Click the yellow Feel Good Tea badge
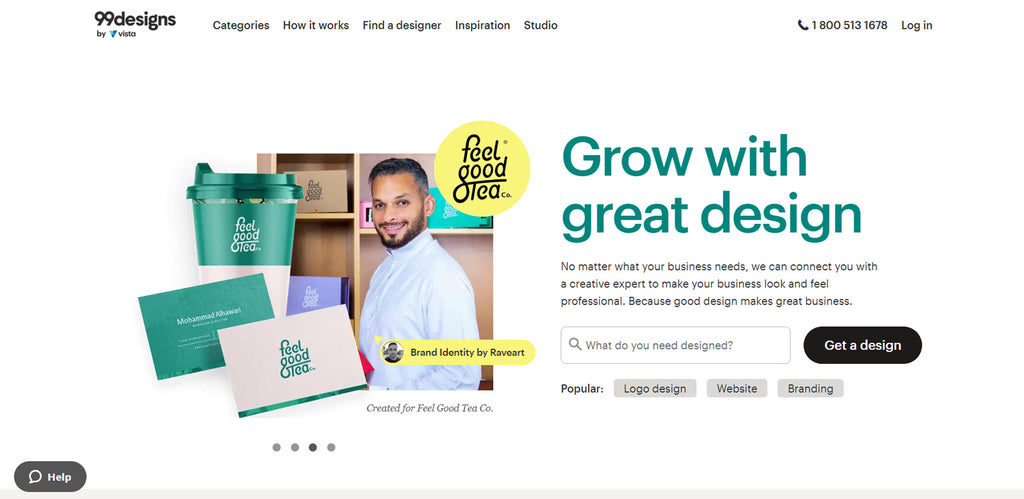Viewport: 1024px width, 499px height. 482,169
